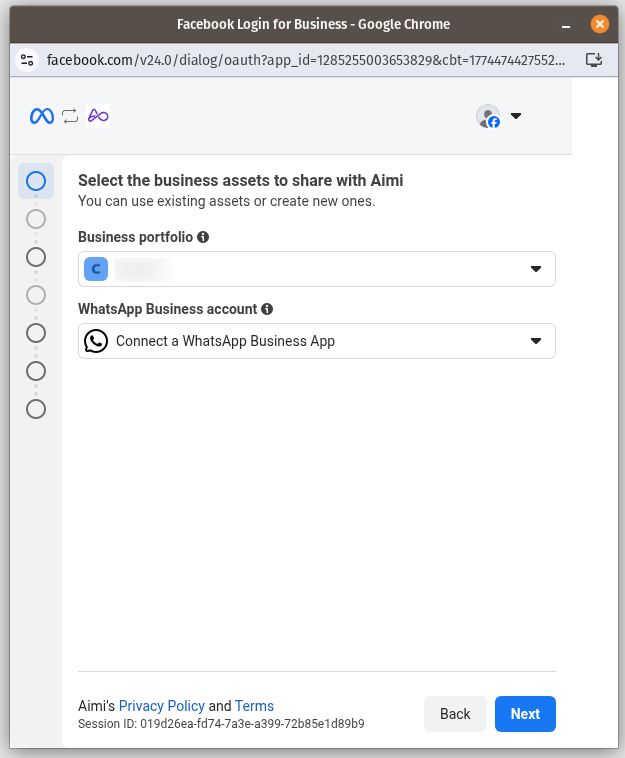Click the swap arrows icon between logos
The image size is (625, 758).
(x=70, y=116)
